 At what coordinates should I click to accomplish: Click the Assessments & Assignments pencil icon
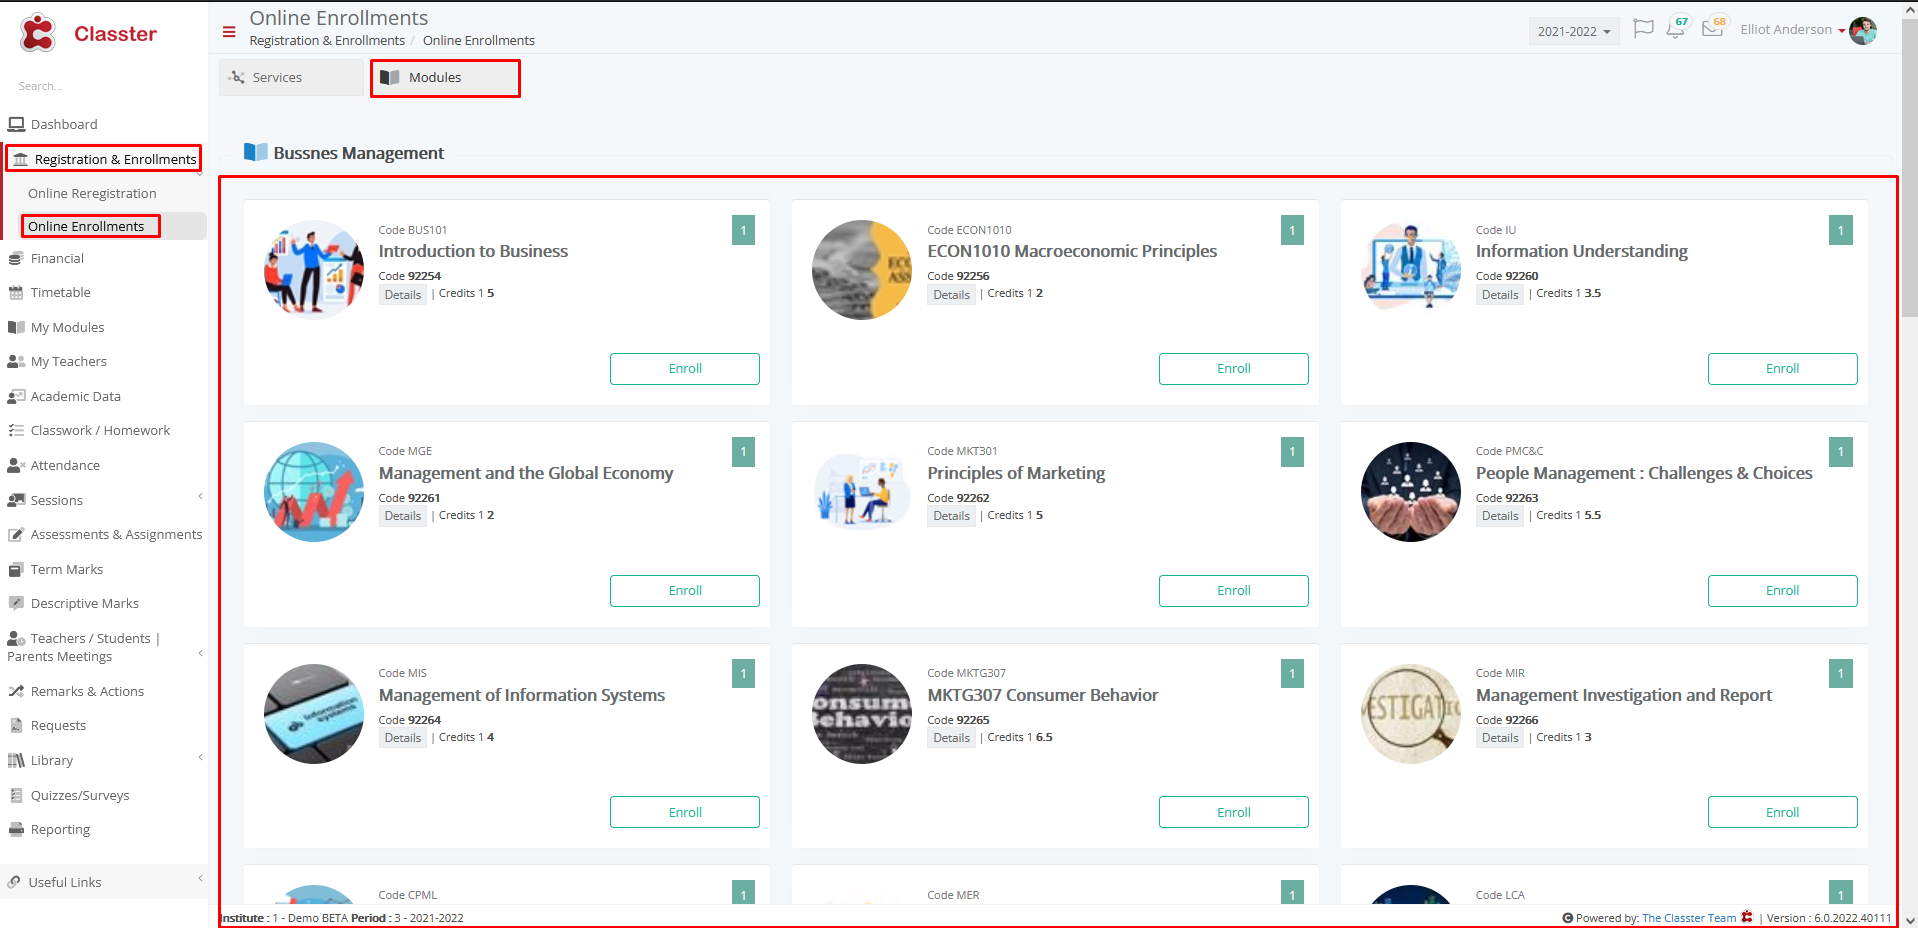pos(16,535)
